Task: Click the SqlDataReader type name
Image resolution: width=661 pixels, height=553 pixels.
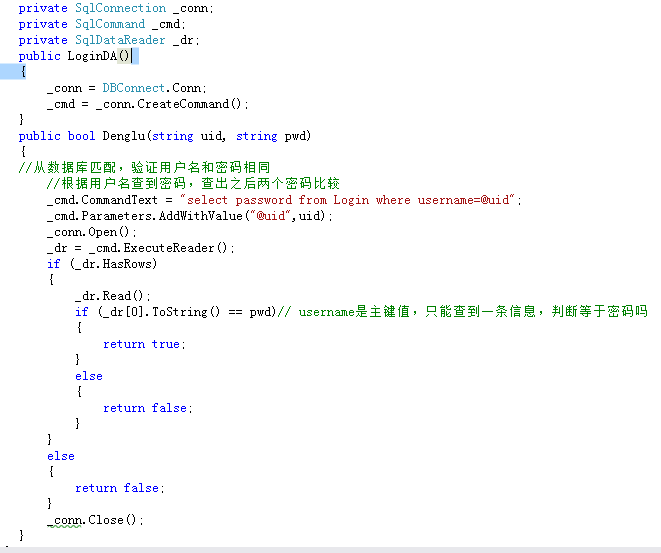Action: tap(120, 40)
